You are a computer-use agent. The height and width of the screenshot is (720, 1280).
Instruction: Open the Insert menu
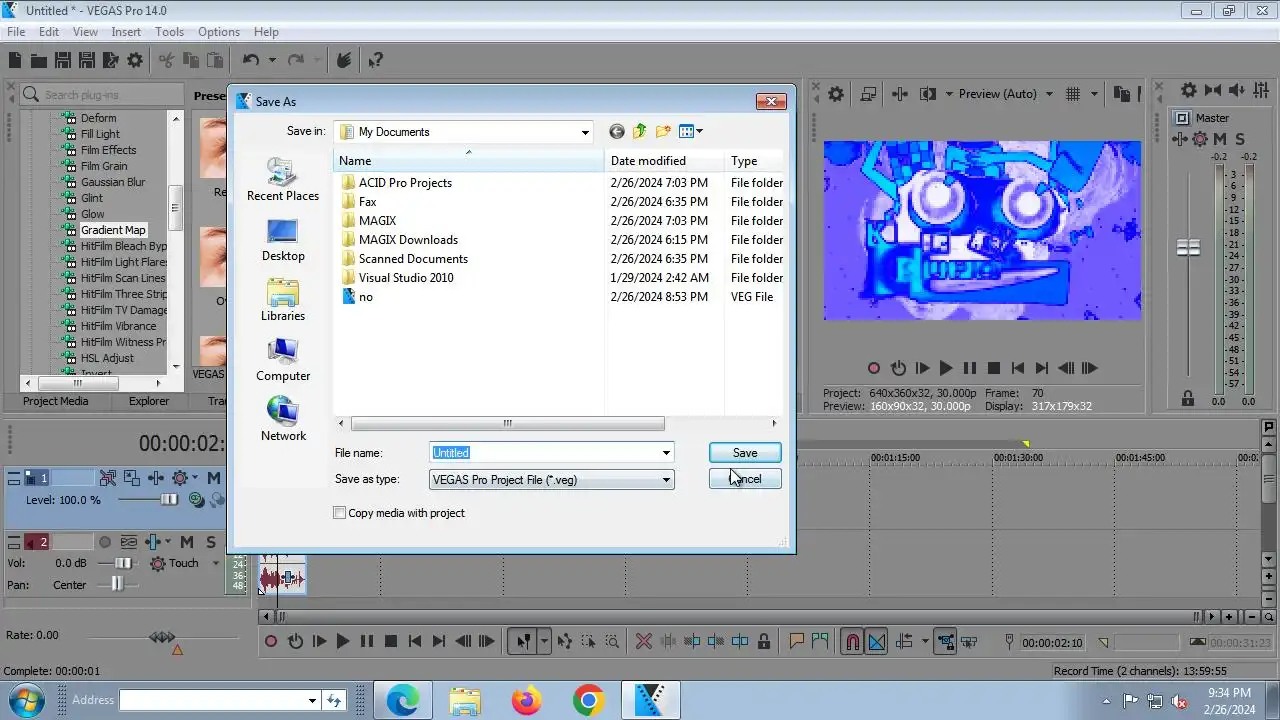point(126,32)
